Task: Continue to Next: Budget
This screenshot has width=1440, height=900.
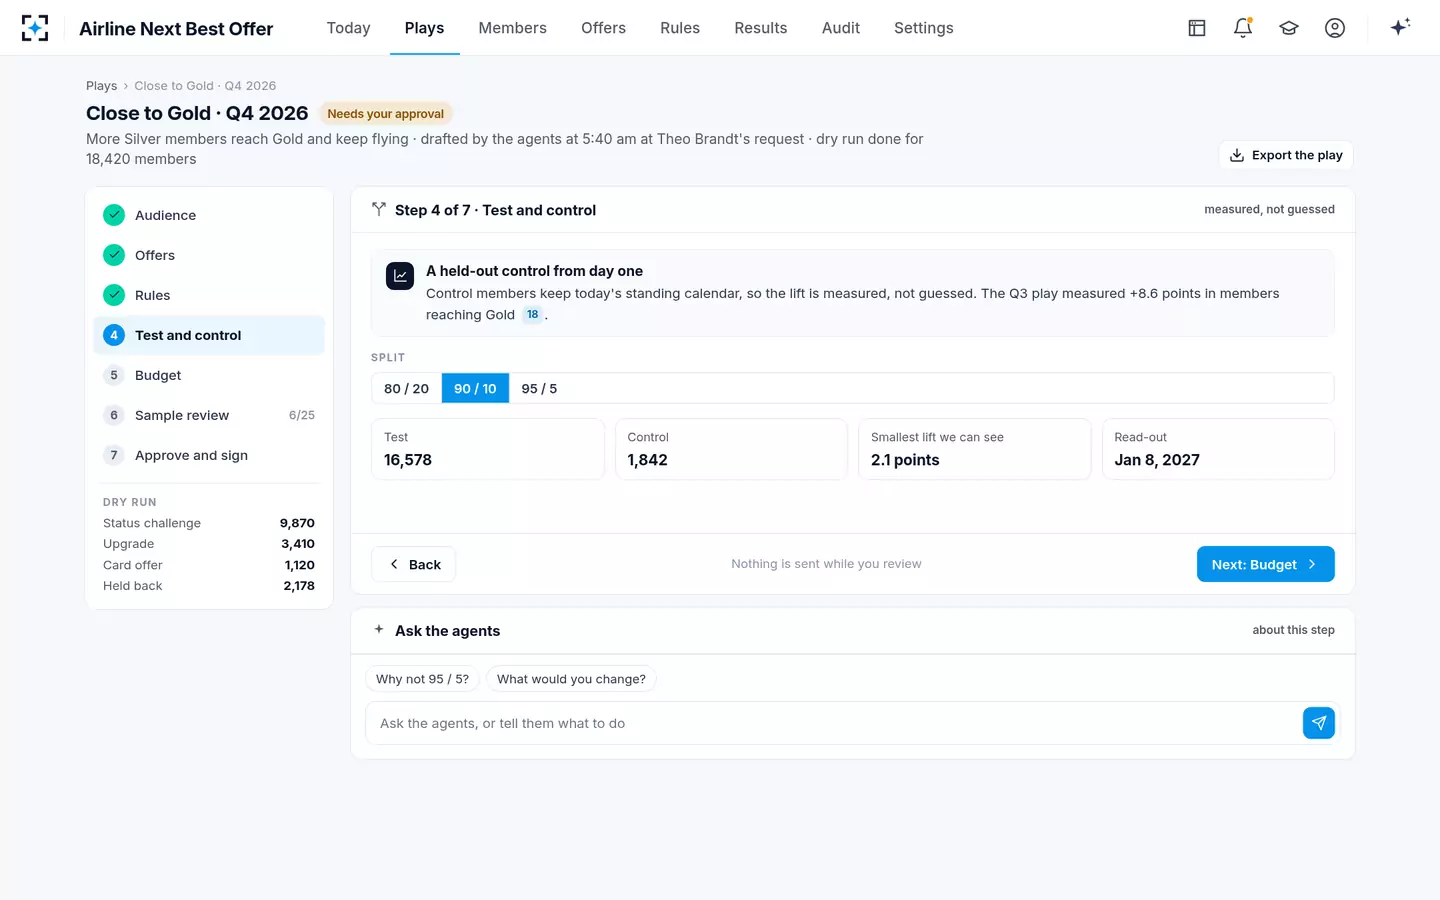Action: 1265,564
